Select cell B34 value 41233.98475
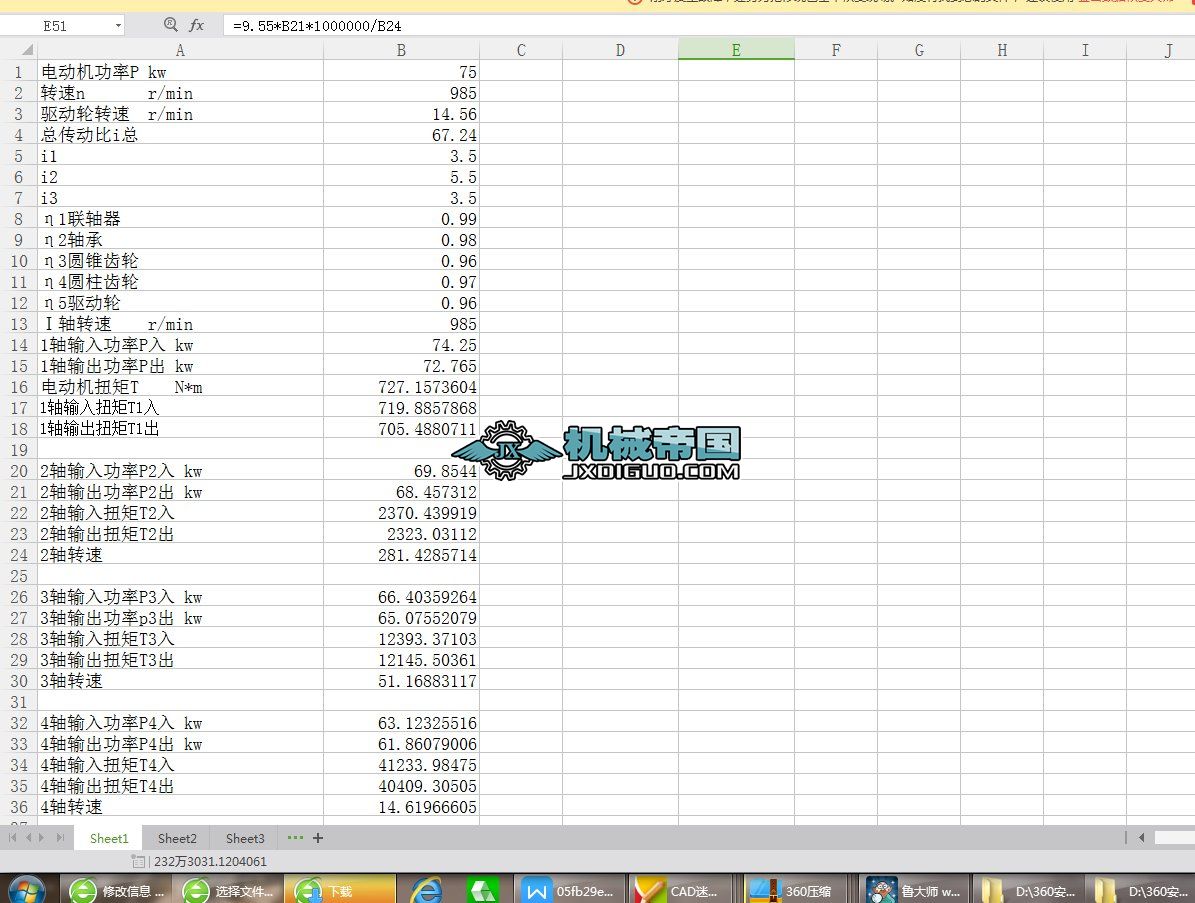Viewport: 1195px width, 903px height. pyautogui.click(x=402, y=764)
